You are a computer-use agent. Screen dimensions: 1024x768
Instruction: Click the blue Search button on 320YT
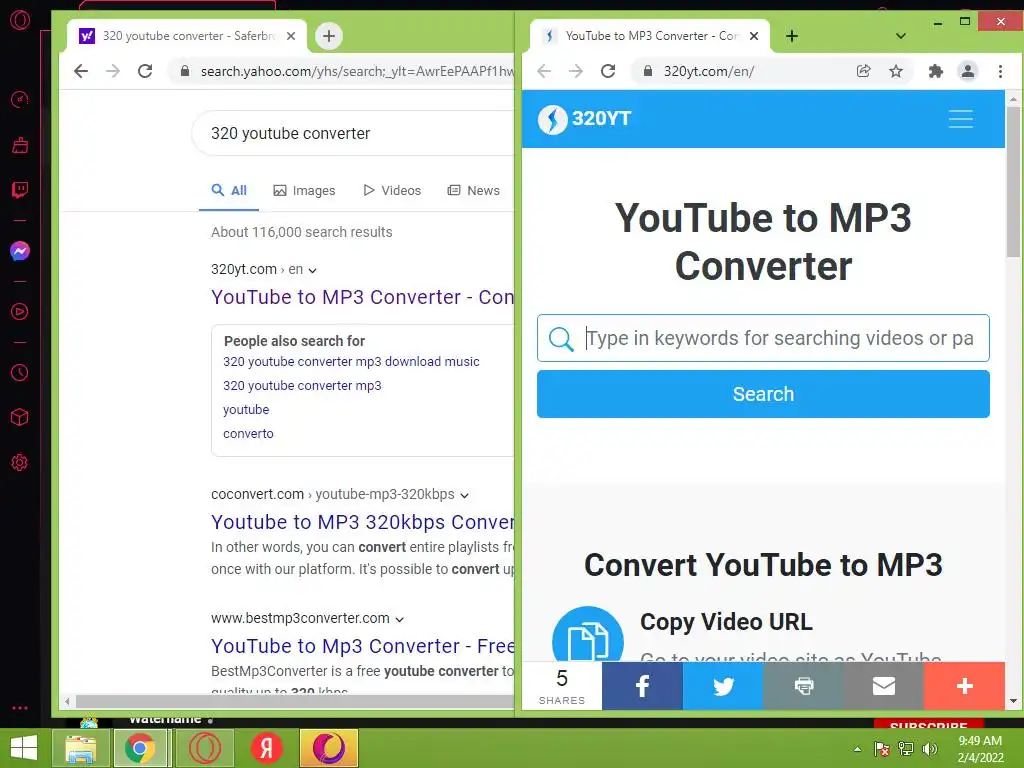tap(763, 394)
